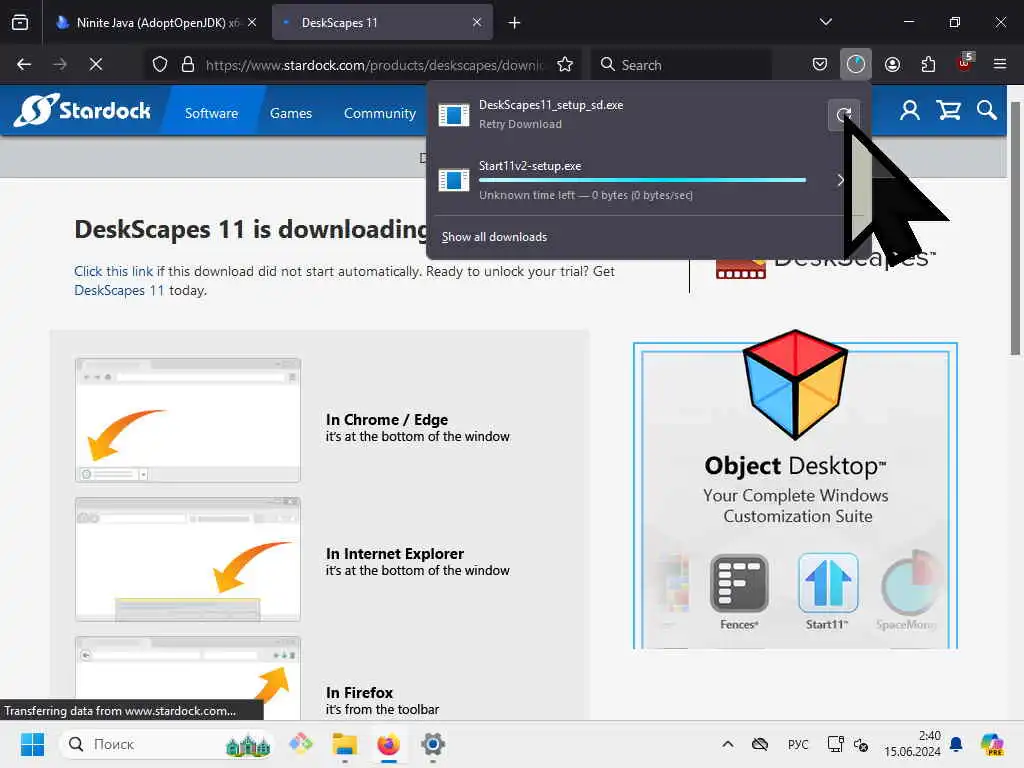Click the Stardock logo
The width and height of the screenshot is (1024, 768).
[82, 110]
